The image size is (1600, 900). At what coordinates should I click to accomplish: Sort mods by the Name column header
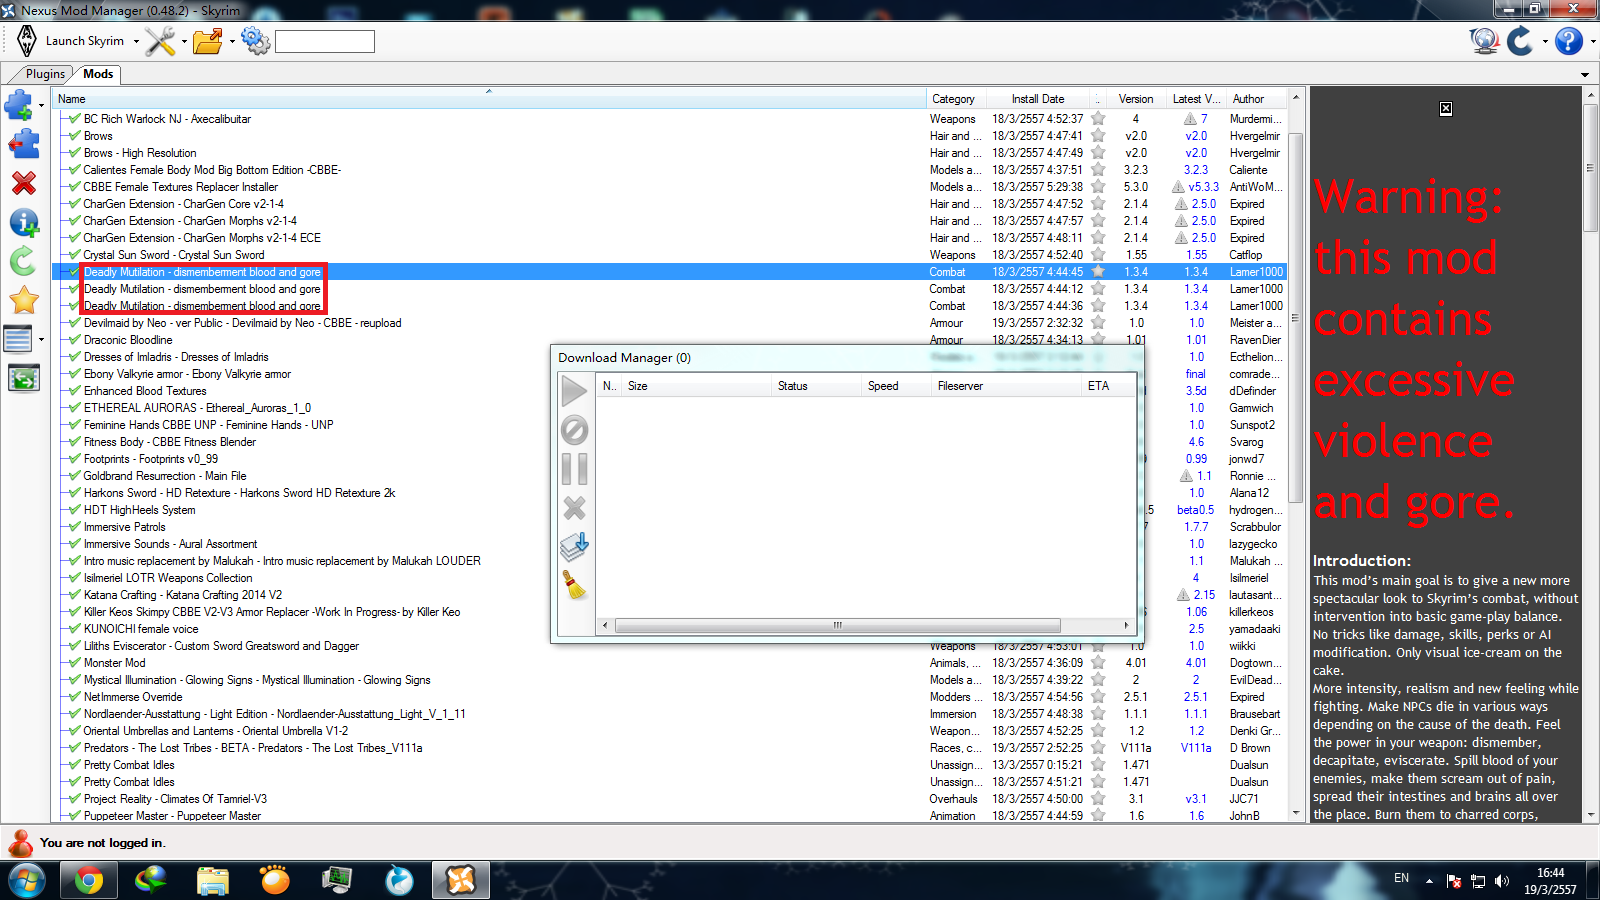(x=489, y=99)
